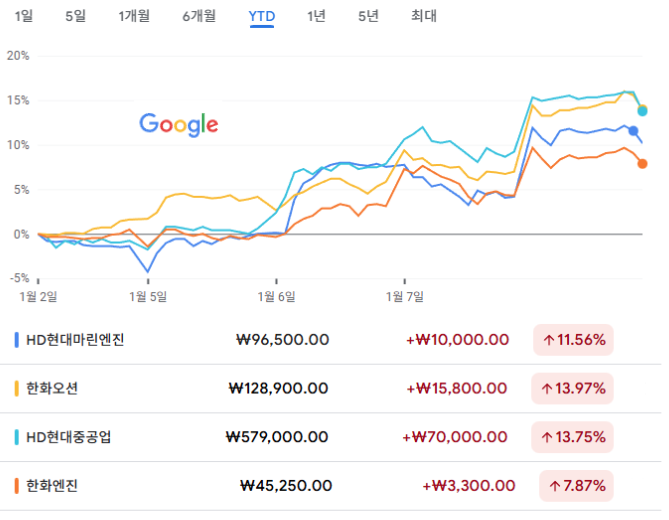Open 한화오션 stock row
The image size is (669, 520).
(52, 388)
